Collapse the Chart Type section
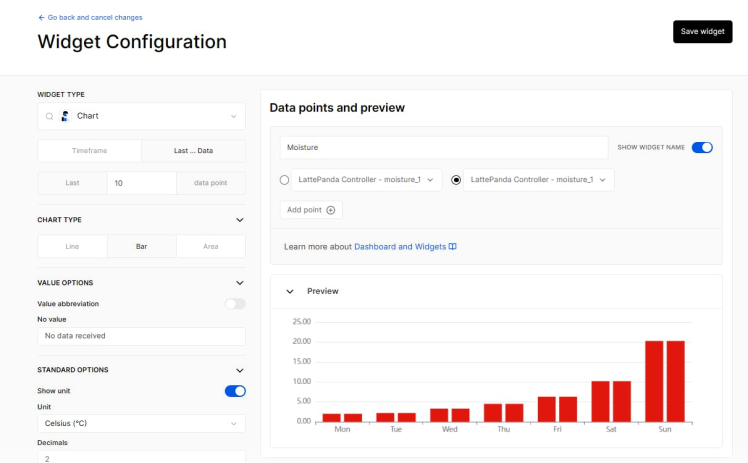 239,220
